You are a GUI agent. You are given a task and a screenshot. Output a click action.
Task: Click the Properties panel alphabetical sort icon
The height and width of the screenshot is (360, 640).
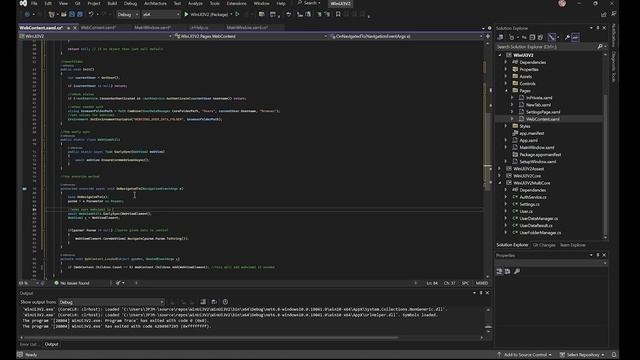pos(507,271)
